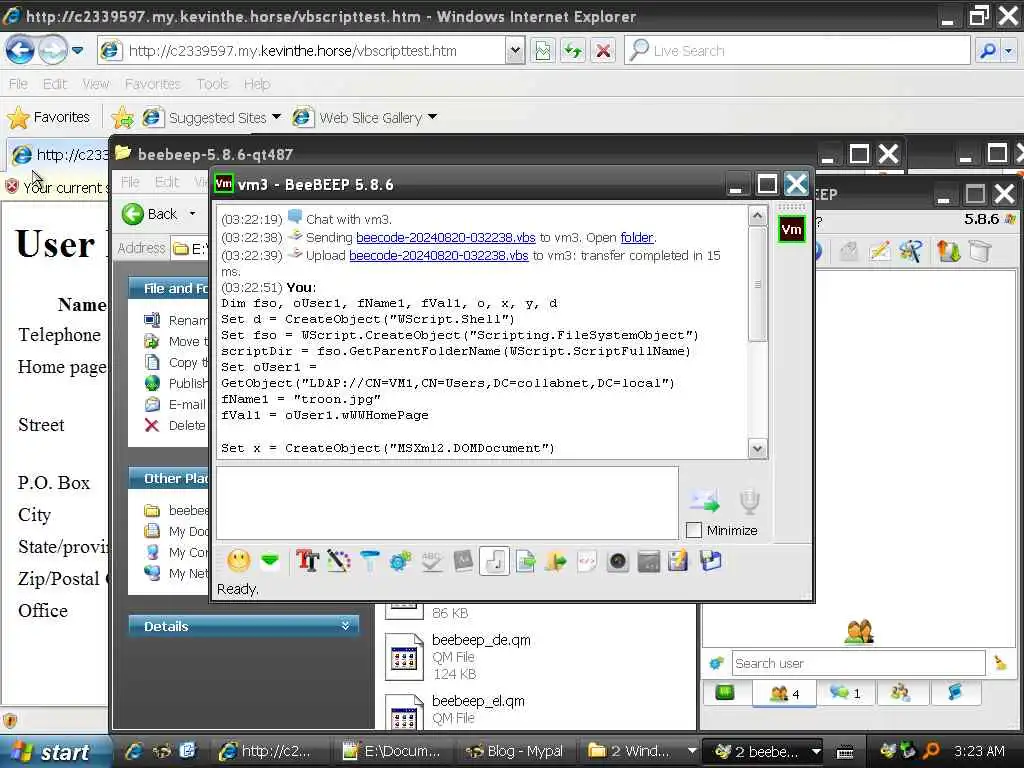Save the chat using the floppy-star icon

click(x=679, y=561)
